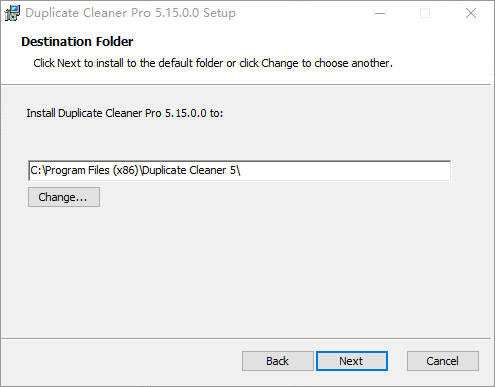Click 'Program Files (x86)' inside the path
The image size is (495, 387).
coord(91,170)
